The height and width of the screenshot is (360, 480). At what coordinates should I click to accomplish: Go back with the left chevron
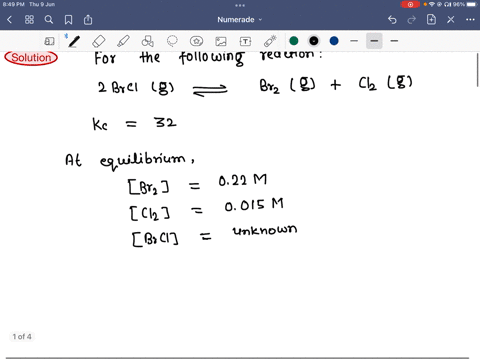point(9,20)
